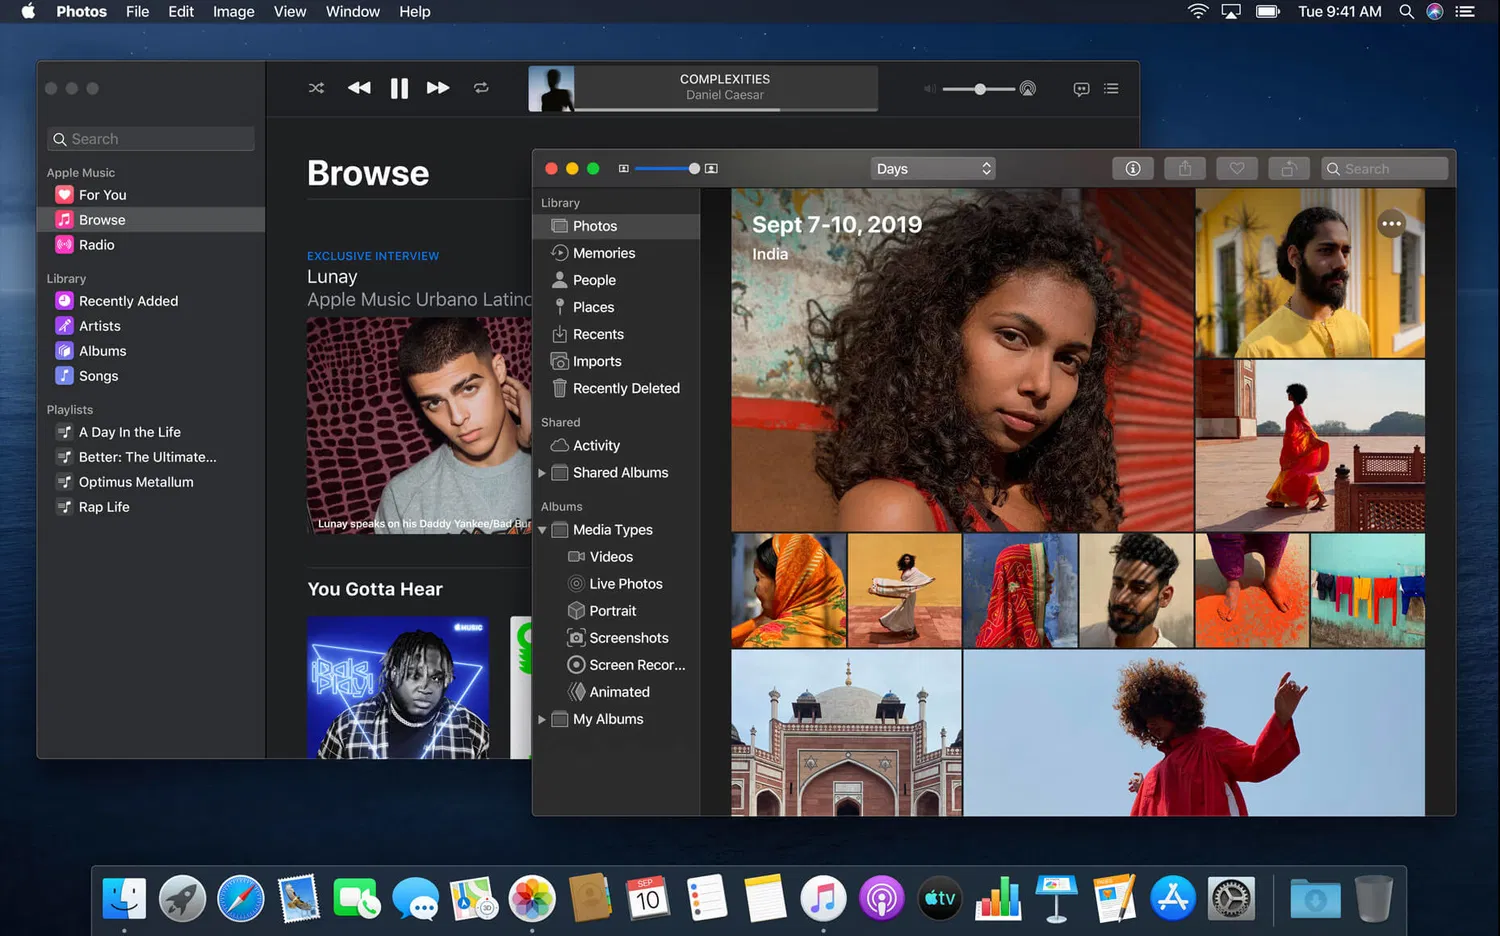Open the Window menu in menu bar
This screenshot has width=1500, height=936.
[352, 12]
